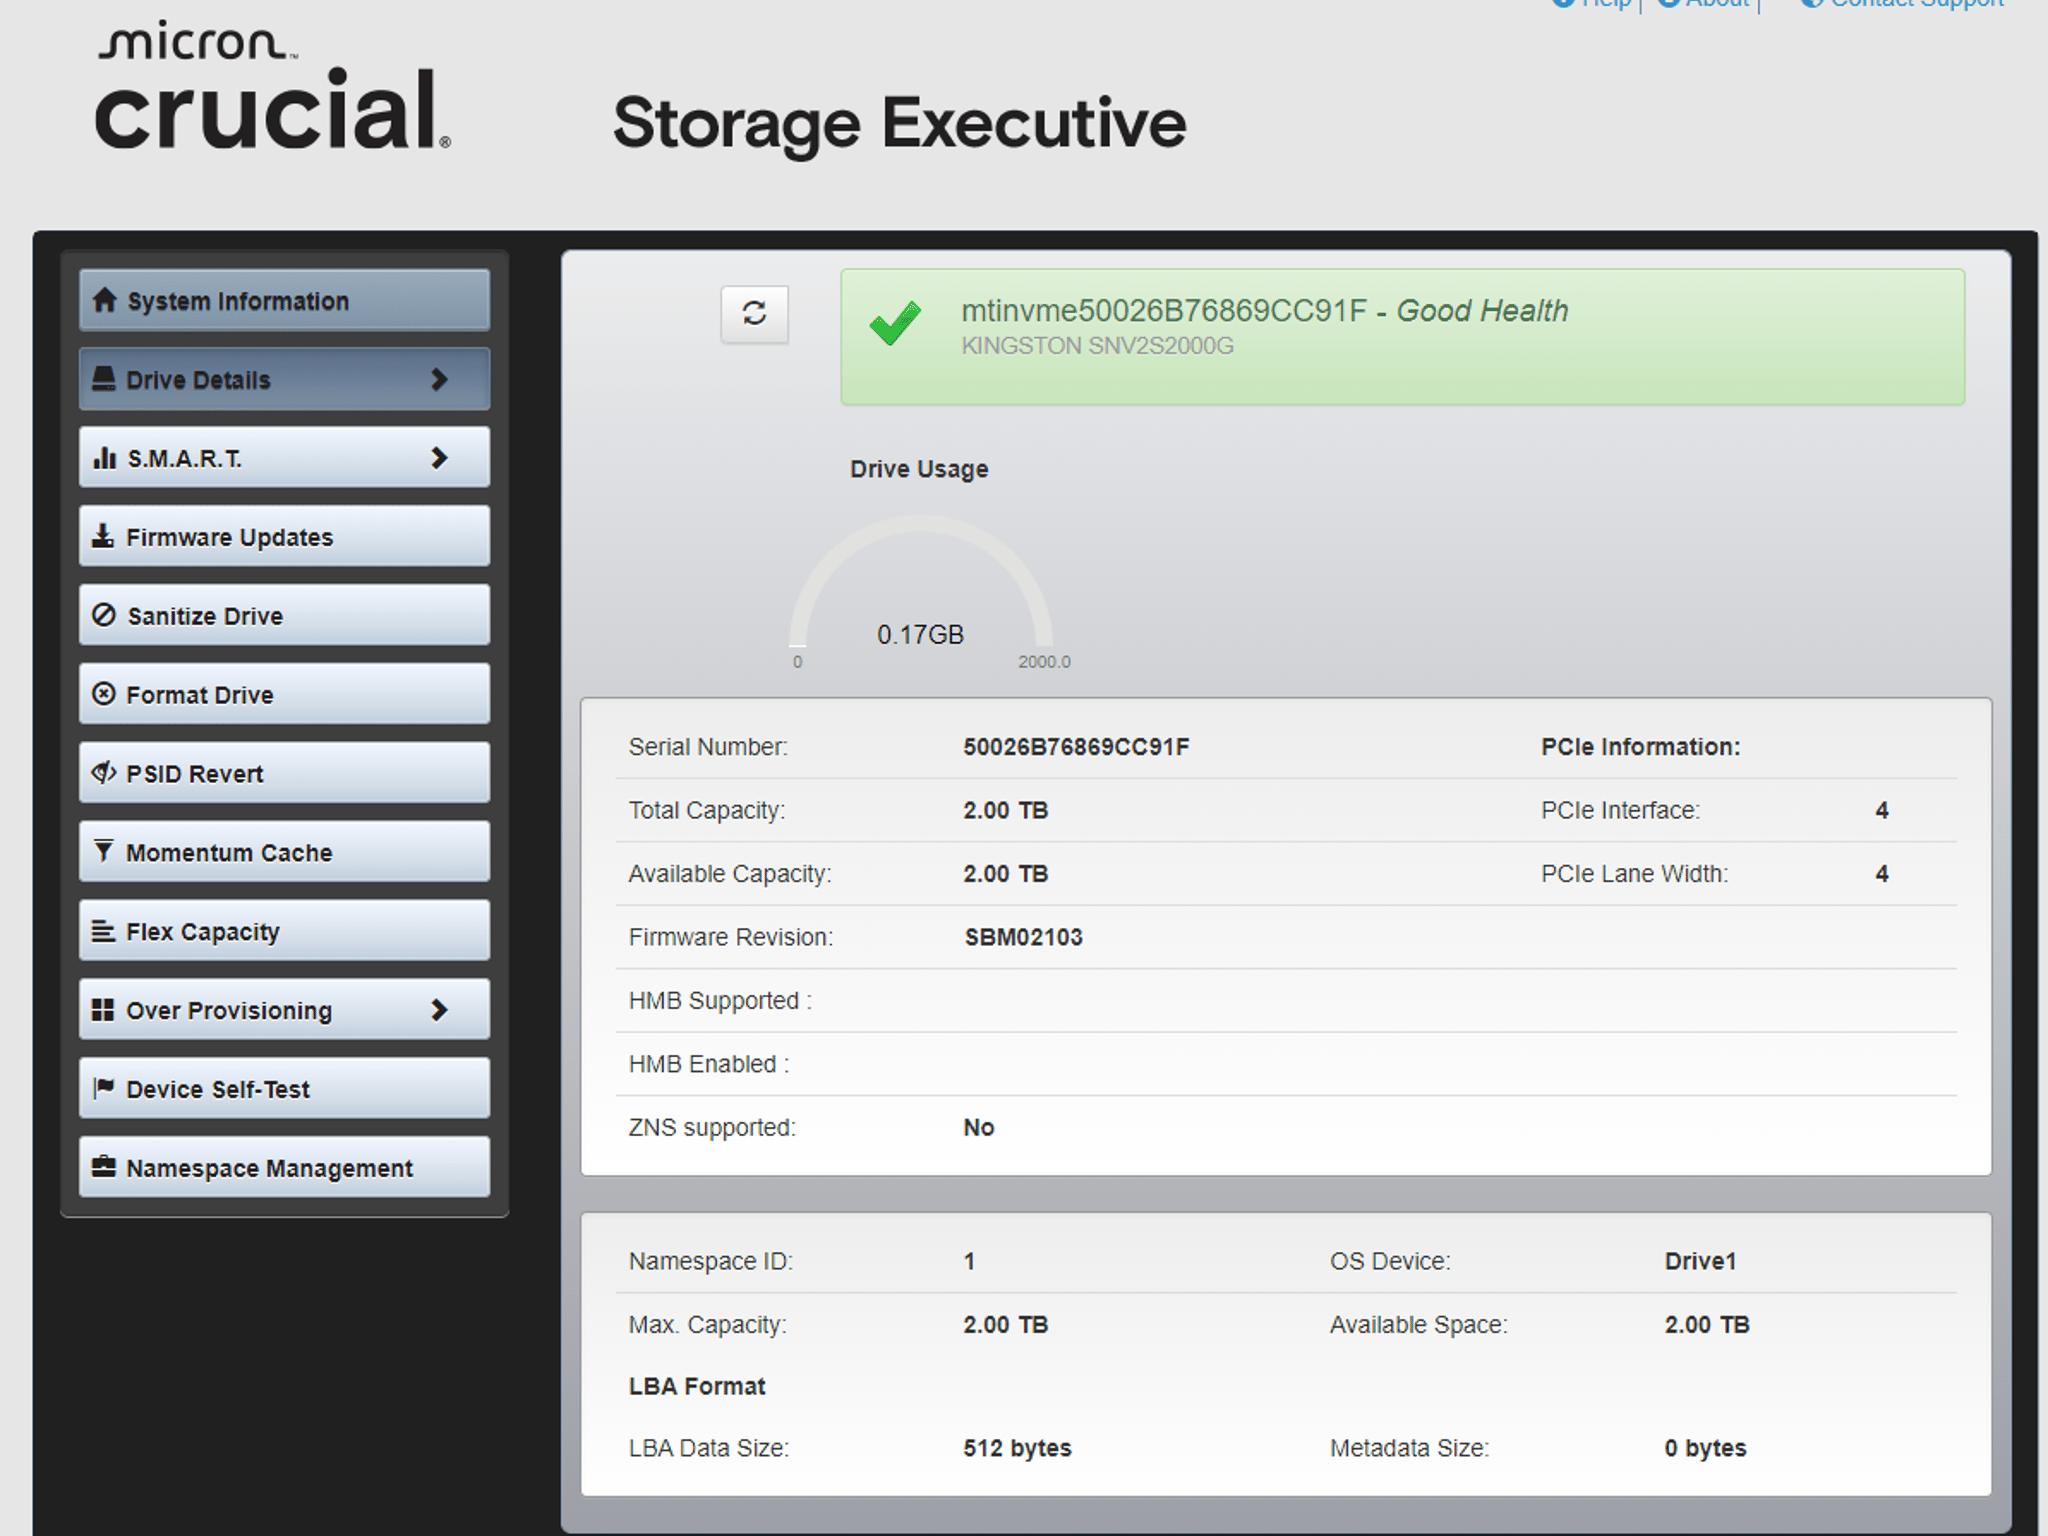Click the house icon on System Information
2048x1536 pixels.
(x=104, y=300)
